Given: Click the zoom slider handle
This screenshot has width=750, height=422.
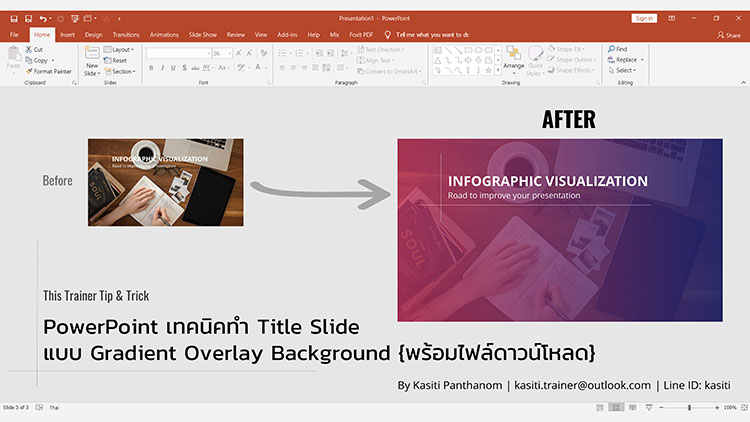Looking at the screenshot, I should click(689, 407).
